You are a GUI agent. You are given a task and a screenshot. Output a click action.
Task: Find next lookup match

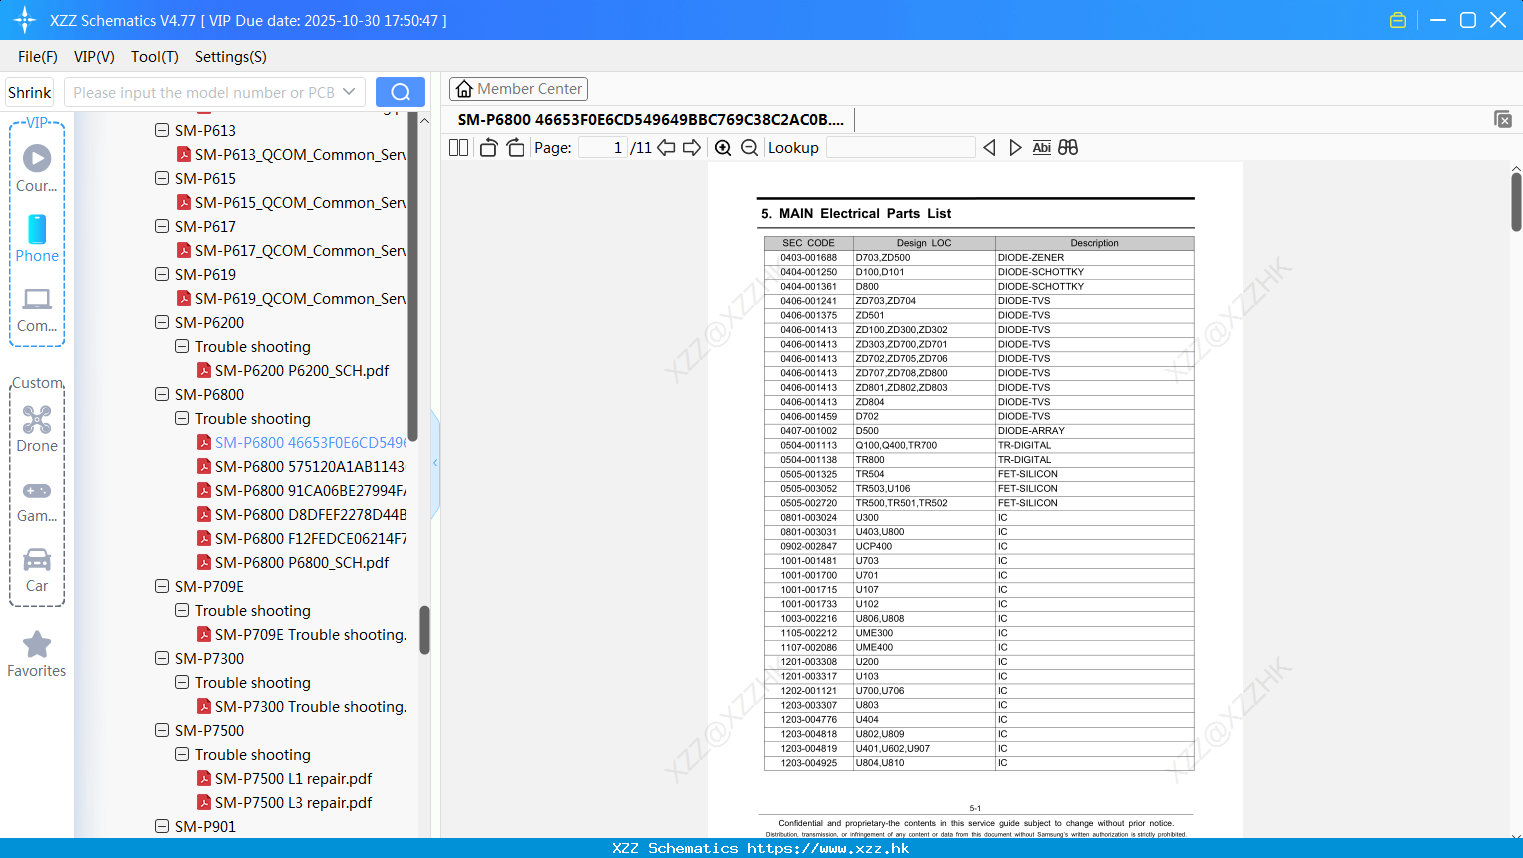coord(1015,147)
